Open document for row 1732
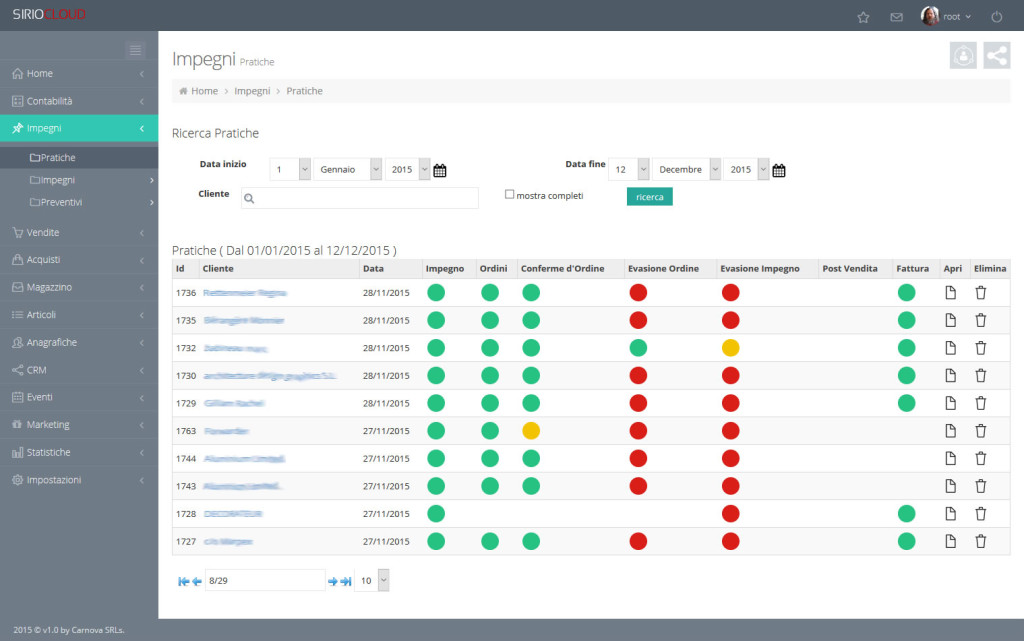The width and height of the screenshot is (1024, 641). click(950, 348)
